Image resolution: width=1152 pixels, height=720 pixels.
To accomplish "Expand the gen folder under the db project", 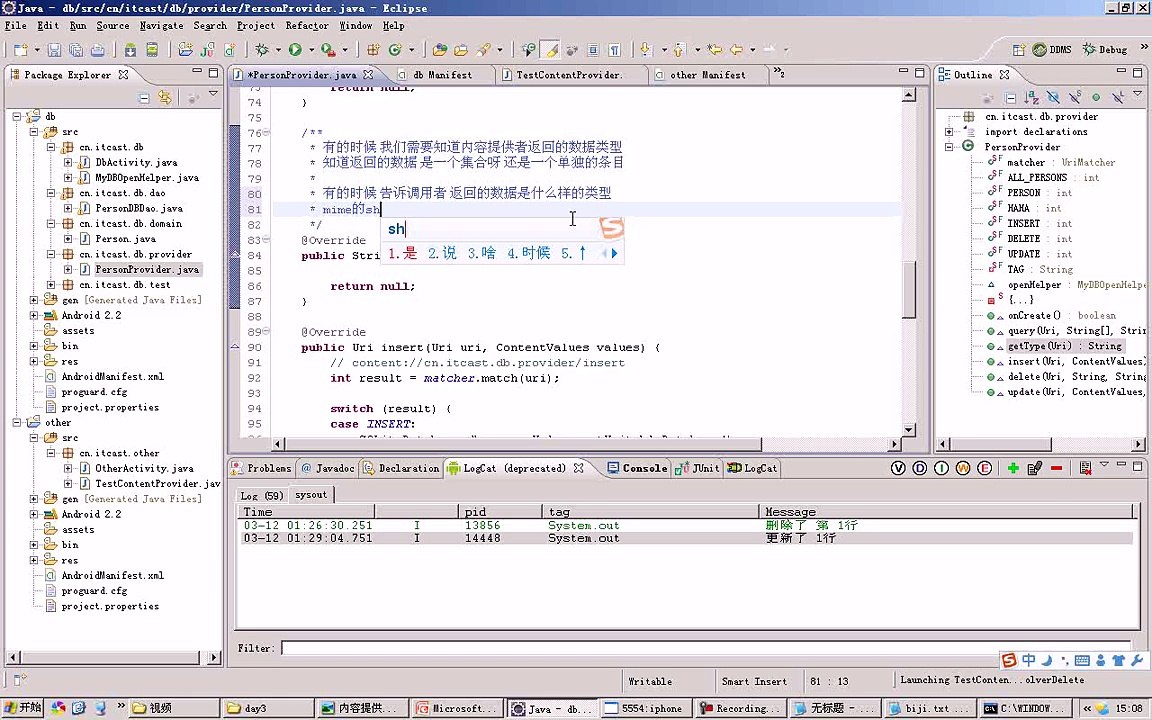I will (x=34, y=300).
